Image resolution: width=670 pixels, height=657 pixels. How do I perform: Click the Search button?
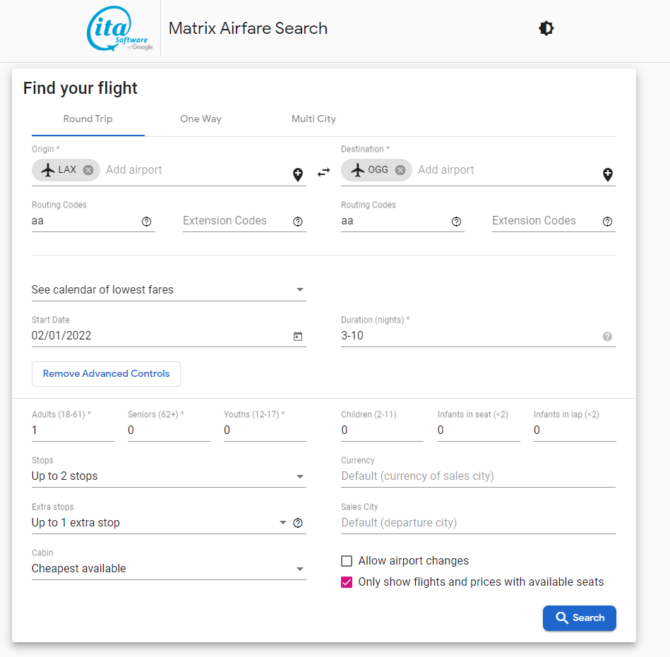[579, 618]
